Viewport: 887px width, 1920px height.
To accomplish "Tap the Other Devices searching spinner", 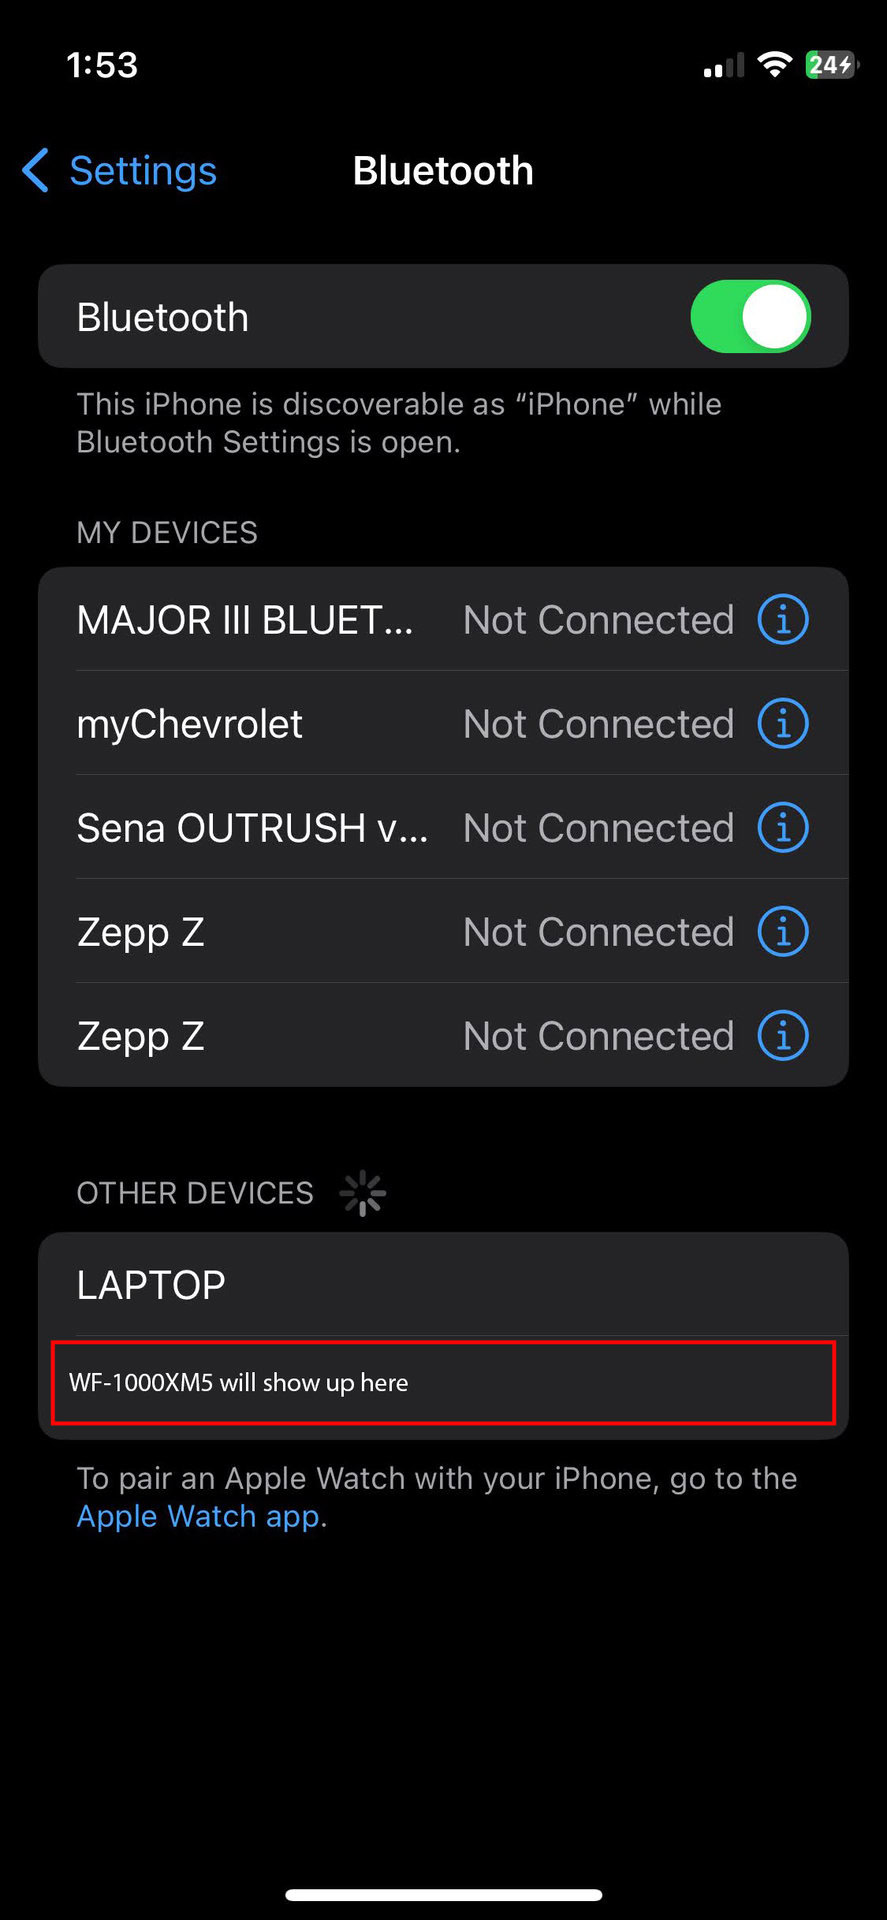I will point(362,1193).
